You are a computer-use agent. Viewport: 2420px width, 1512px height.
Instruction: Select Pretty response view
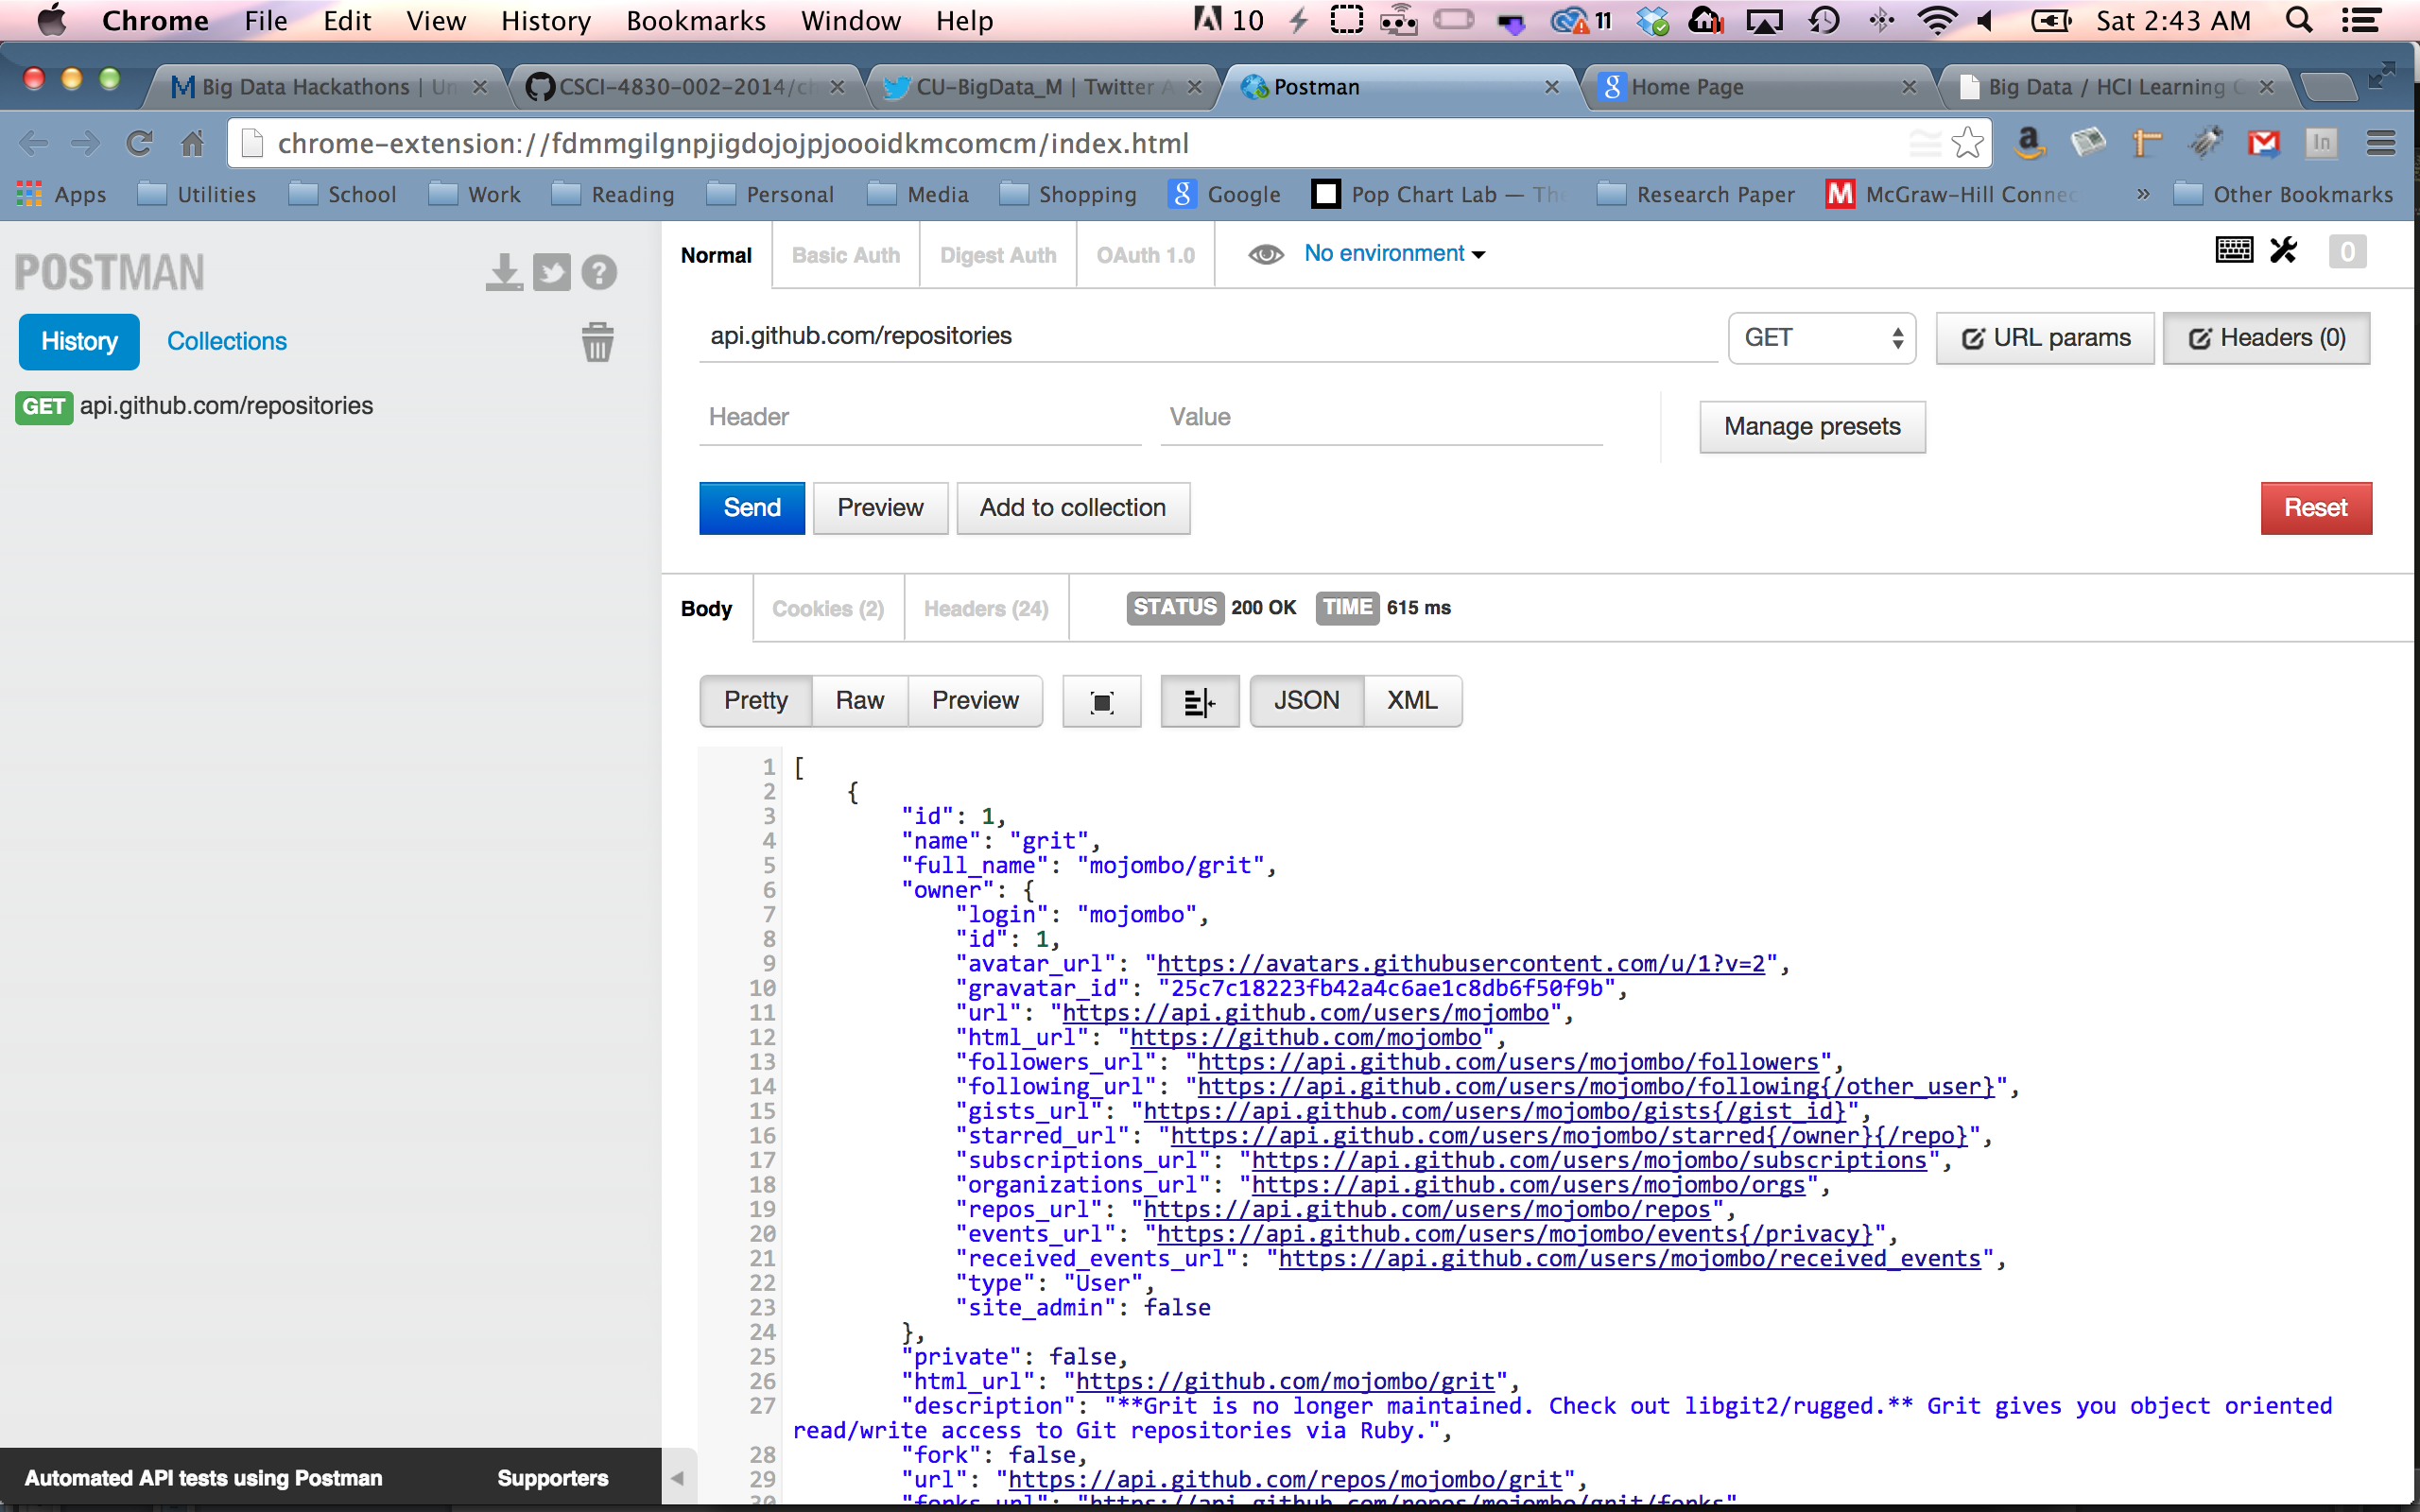coord(756,701)
